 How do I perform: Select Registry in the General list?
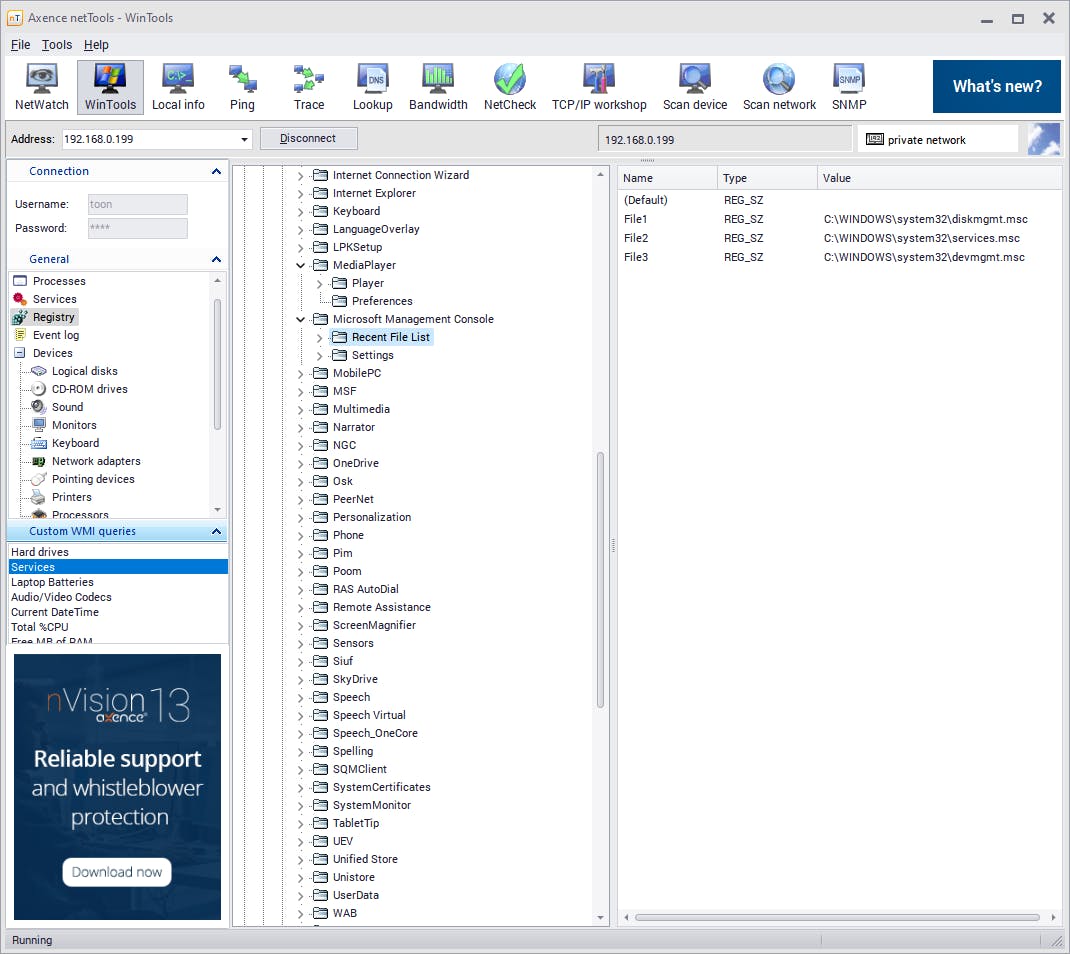coord(53,317)
